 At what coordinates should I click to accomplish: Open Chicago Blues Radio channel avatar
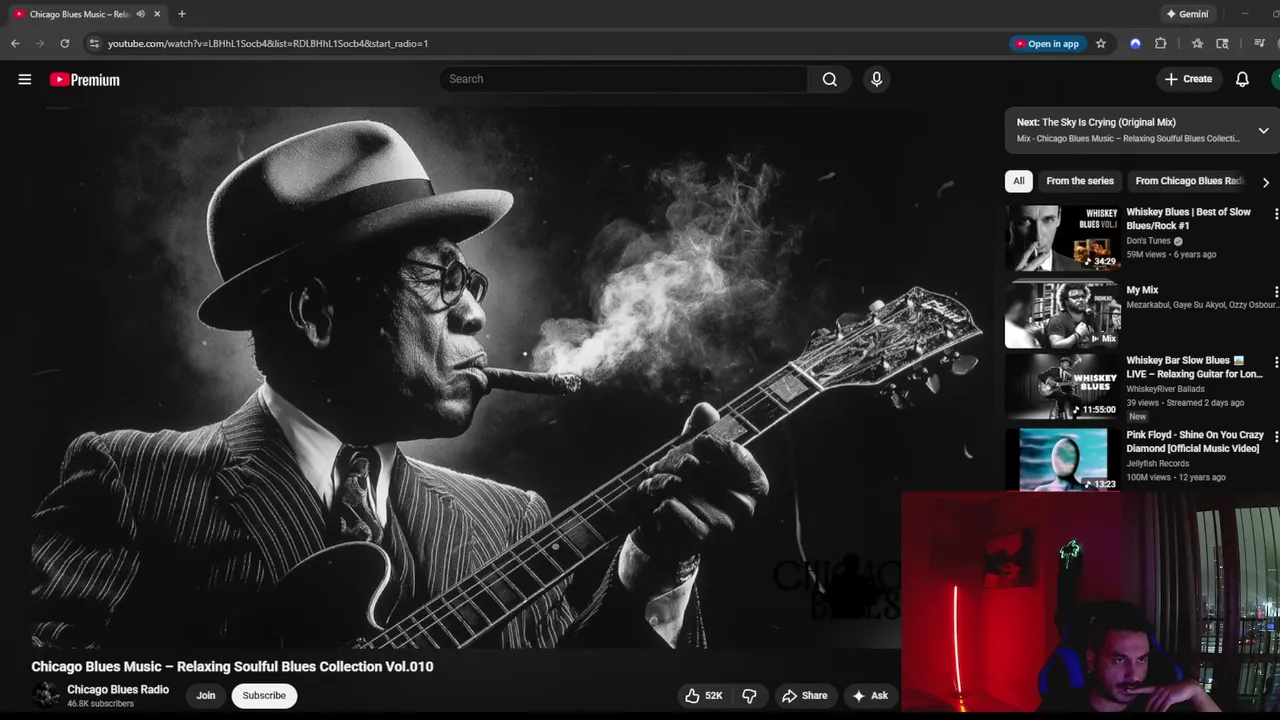pos(45,695)
